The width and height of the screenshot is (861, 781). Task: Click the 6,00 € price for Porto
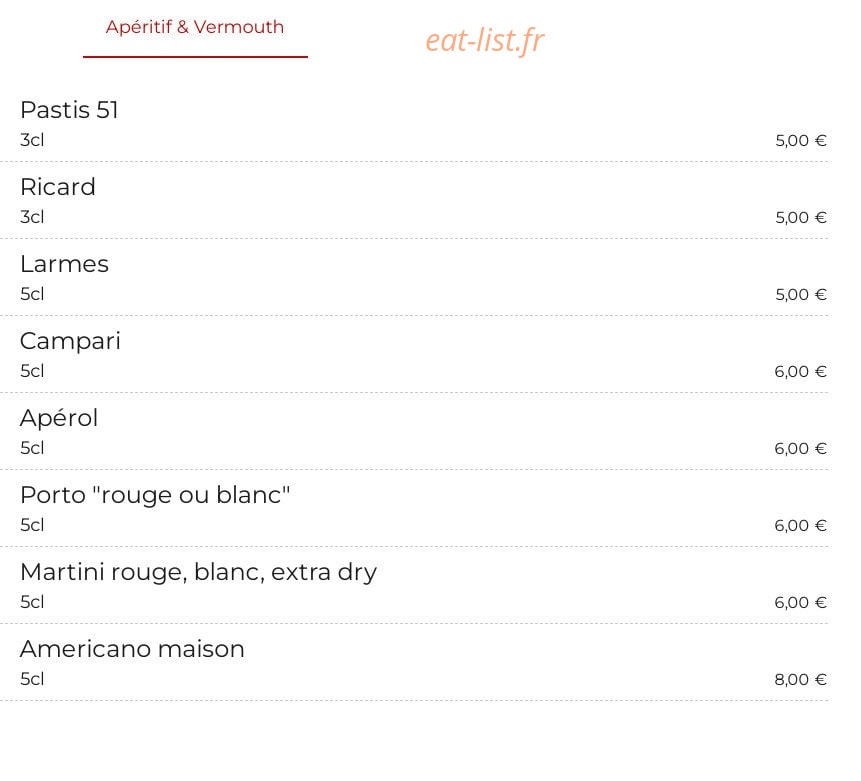tap(800, 526)
